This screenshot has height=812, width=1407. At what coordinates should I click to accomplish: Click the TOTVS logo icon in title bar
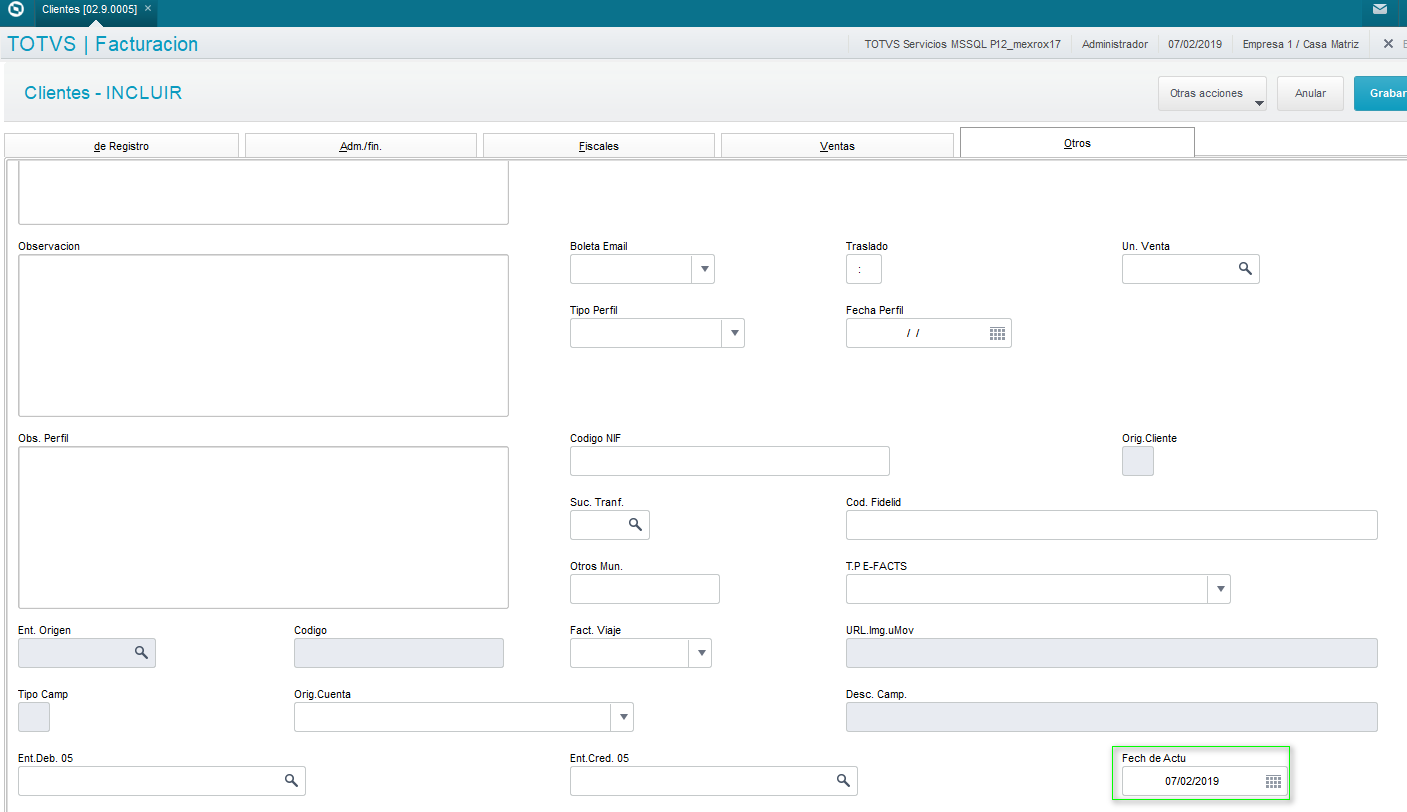(x=15, y=10)
